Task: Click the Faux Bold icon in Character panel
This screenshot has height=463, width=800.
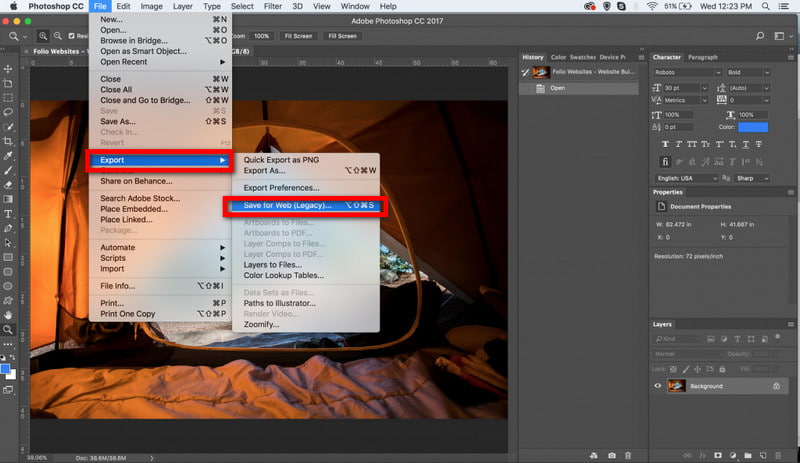Action: click(663, 145)
